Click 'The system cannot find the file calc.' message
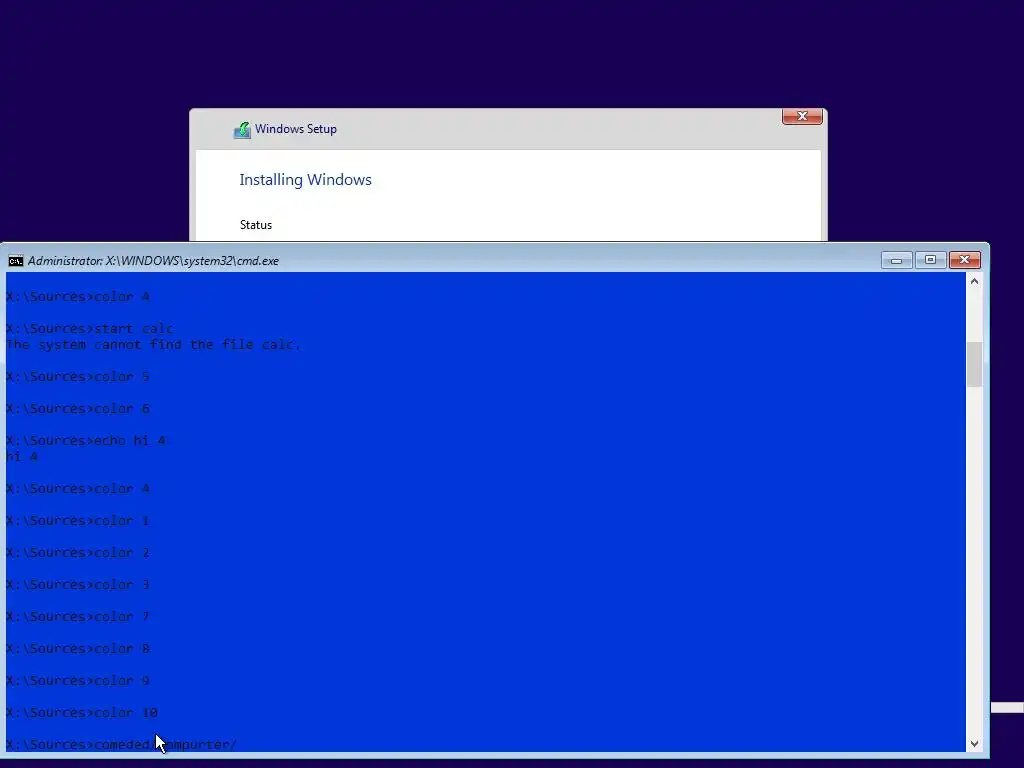1024x768 pixels. tap(153, 344)
